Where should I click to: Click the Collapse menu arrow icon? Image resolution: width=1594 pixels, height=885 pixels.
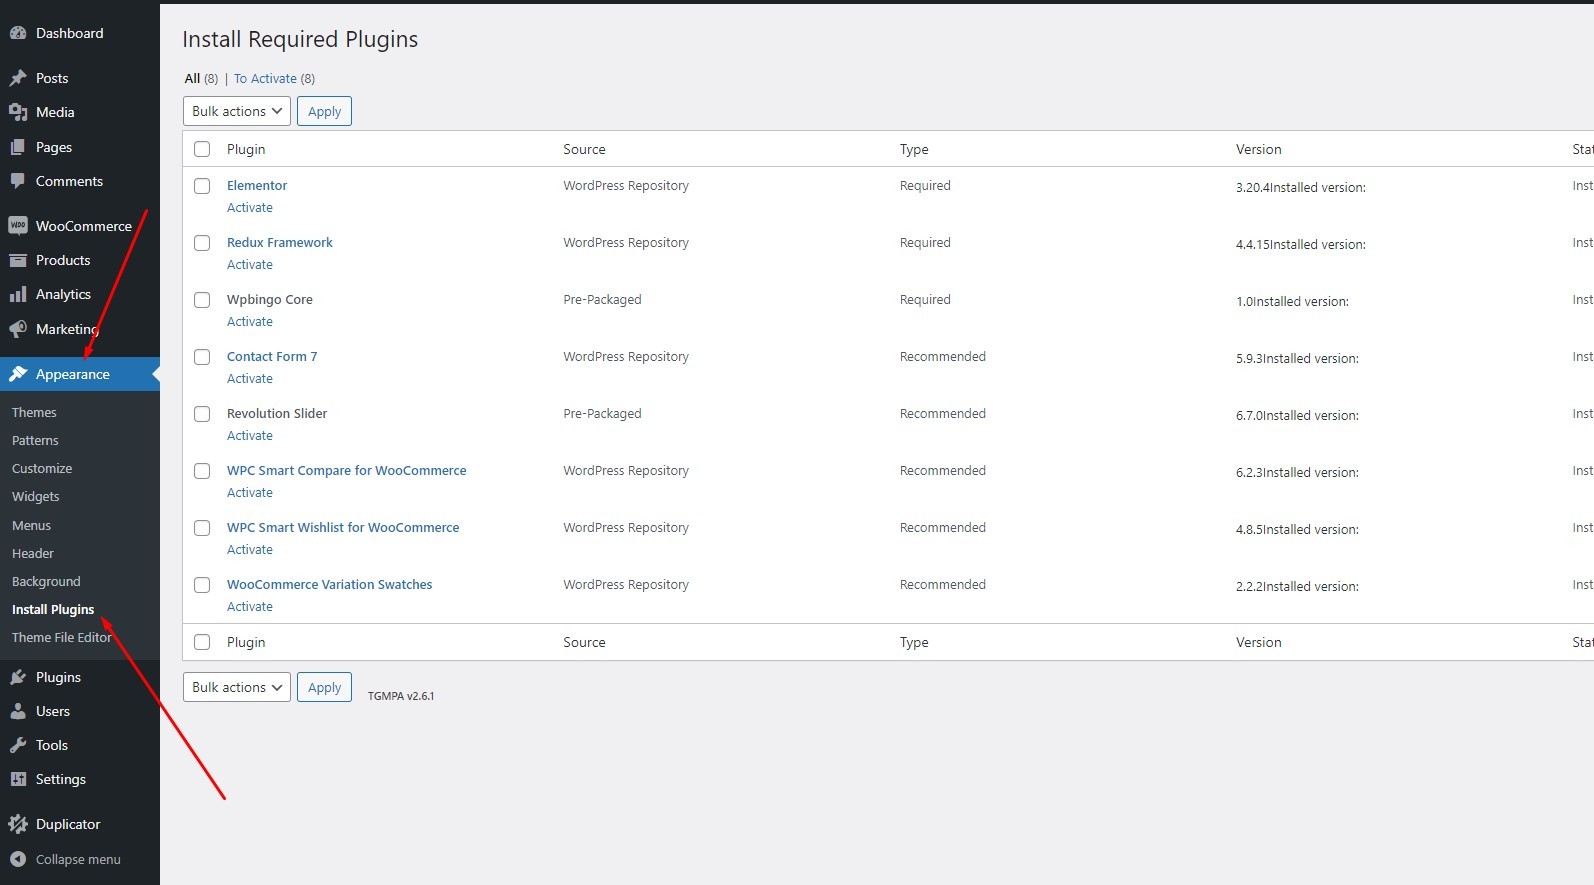tap(18, 859)
